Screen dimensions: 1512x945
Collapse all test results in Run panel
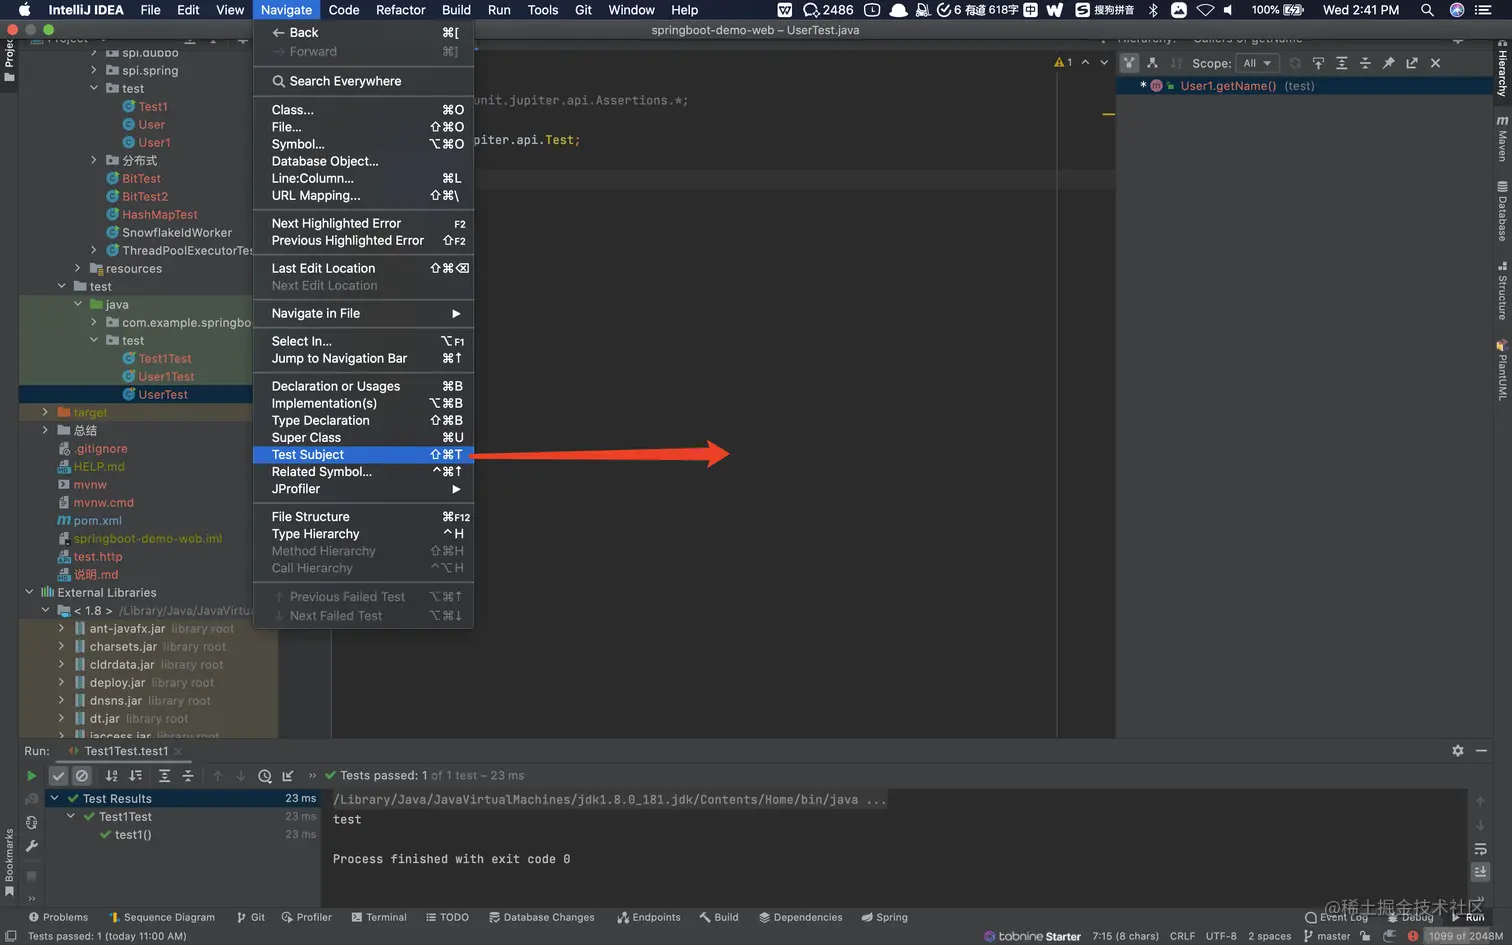[x=188, y=776]
